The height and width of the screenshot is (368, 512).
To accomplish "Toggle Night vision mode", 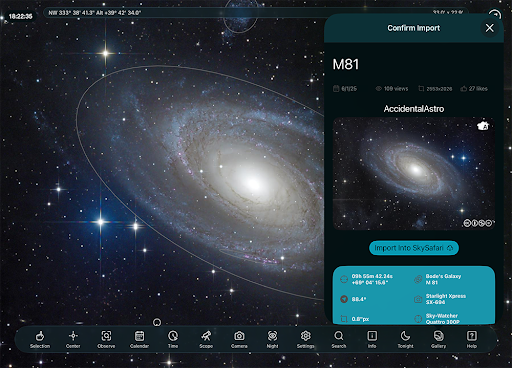I will pyautogui.click(x=272, y=339).
